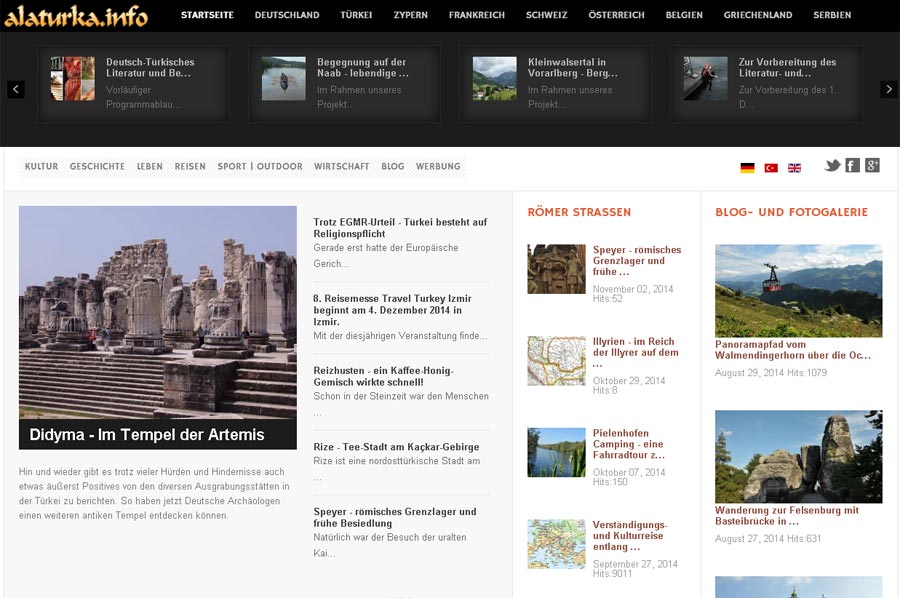This screenshot has width=900, height=598.
Task: Advance carousel with next arrow
Action: click(888, 89)
